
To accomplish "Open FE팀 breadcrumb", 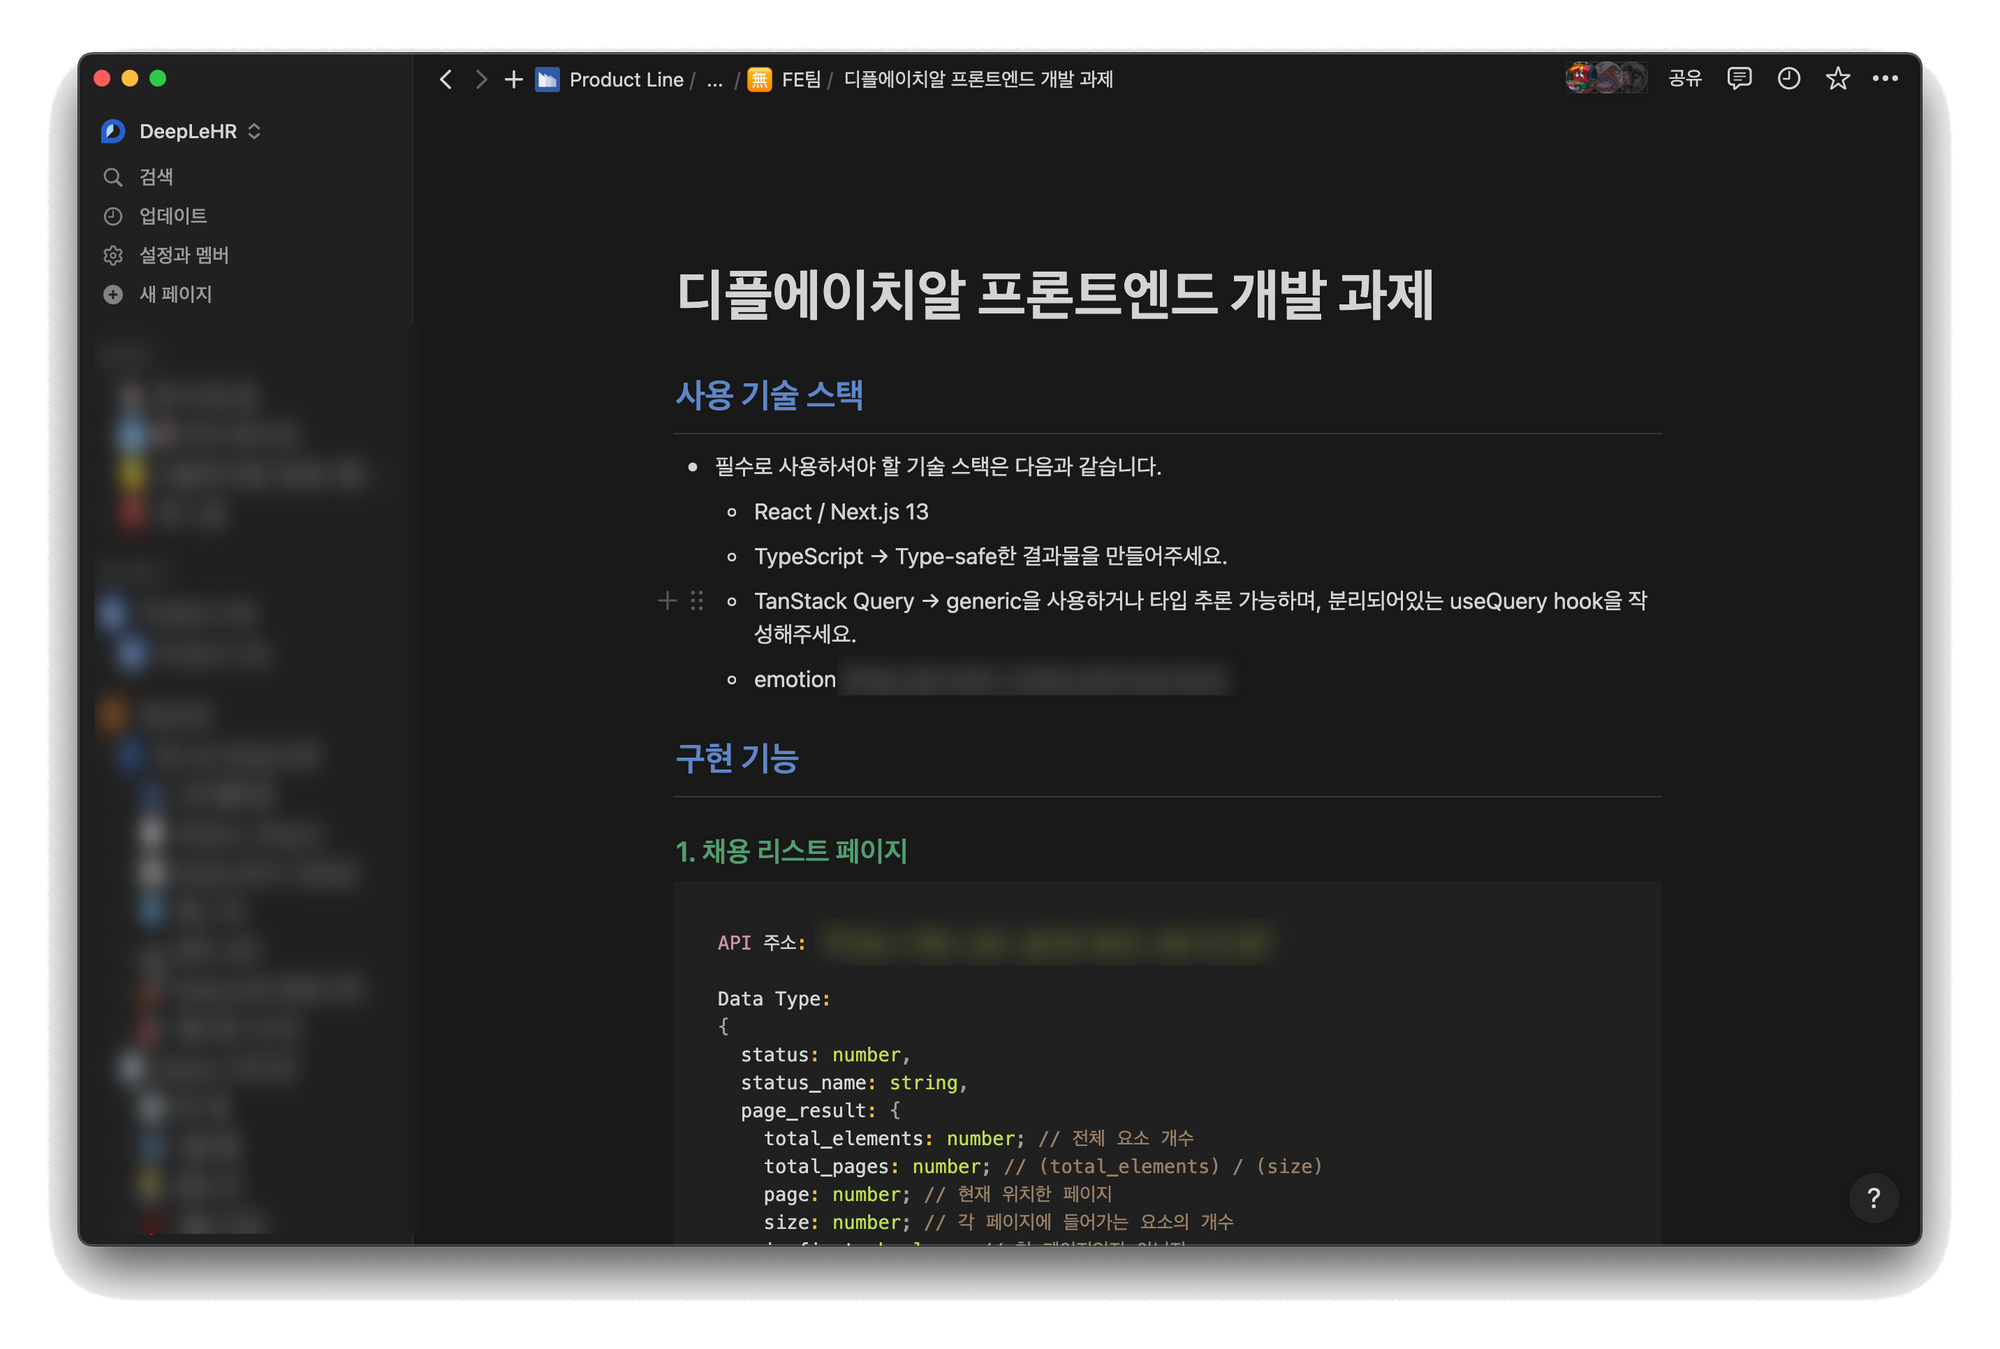I will pos(801,79).
